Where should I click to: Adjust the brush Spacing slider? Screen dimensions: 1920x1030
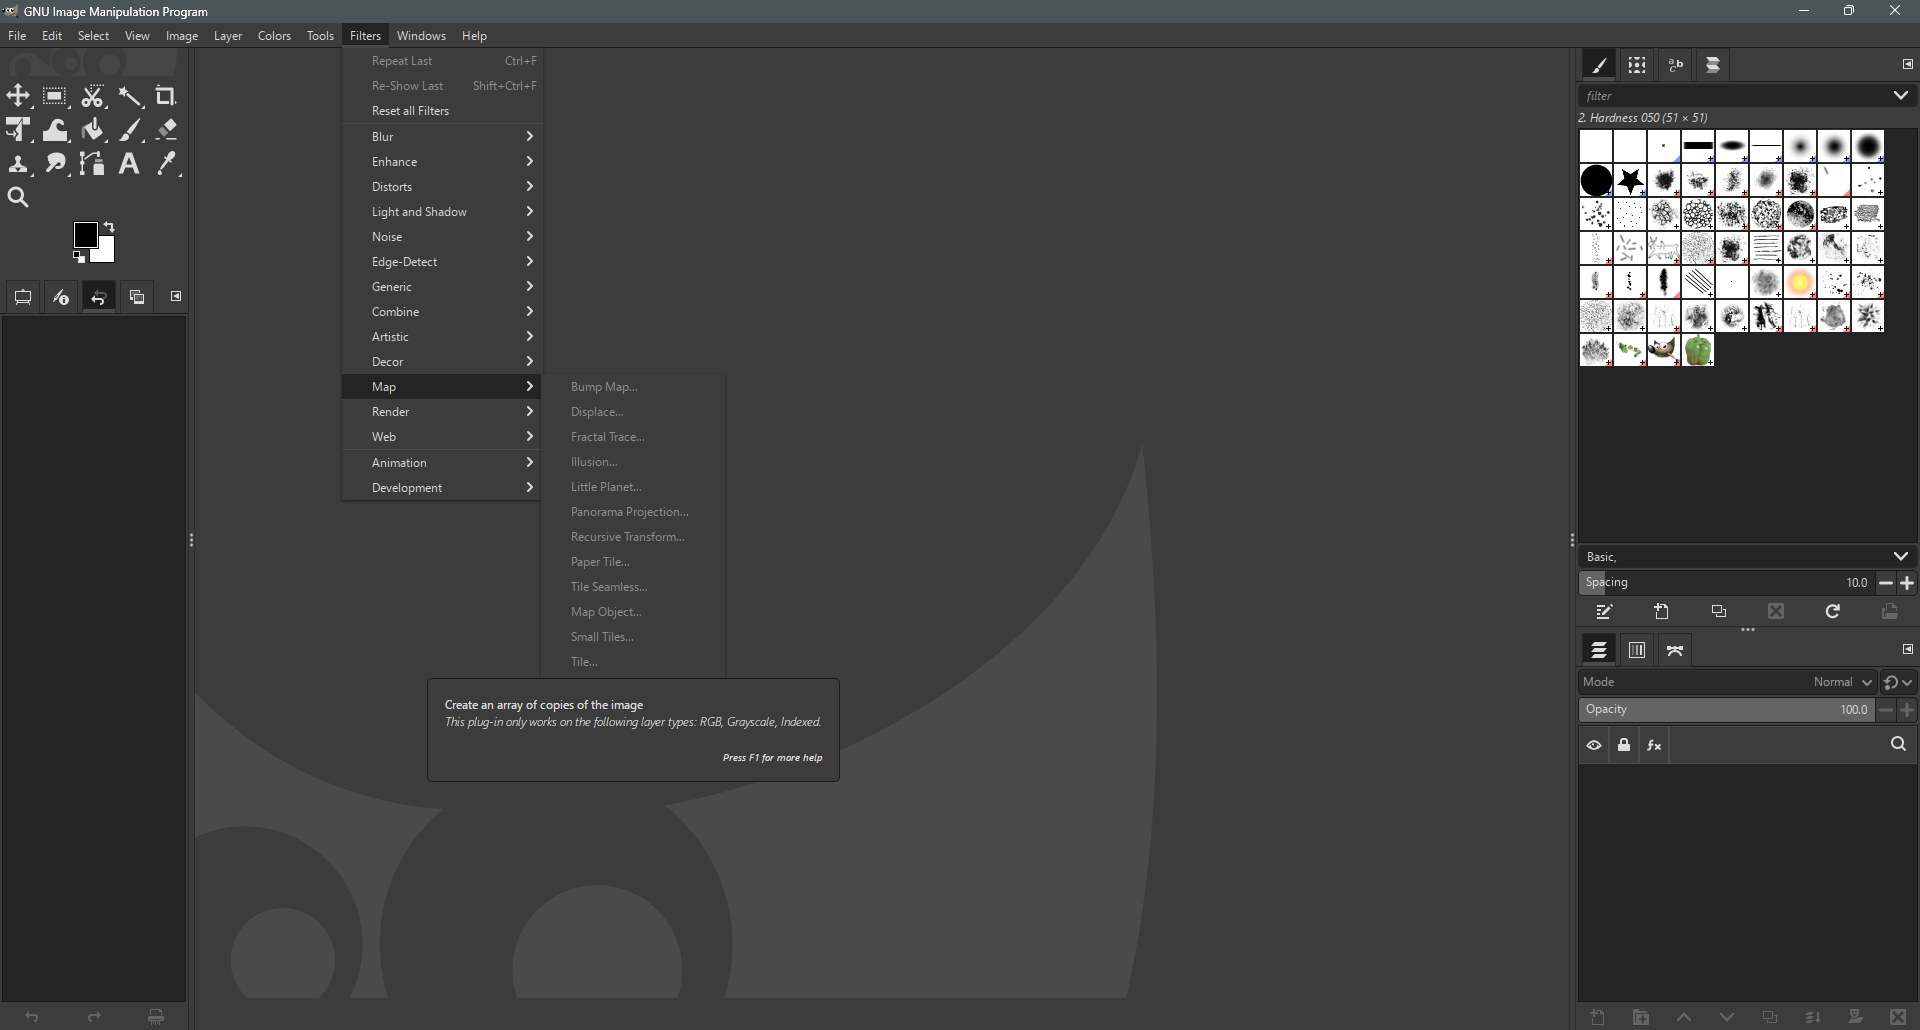tap(1726, 583)
